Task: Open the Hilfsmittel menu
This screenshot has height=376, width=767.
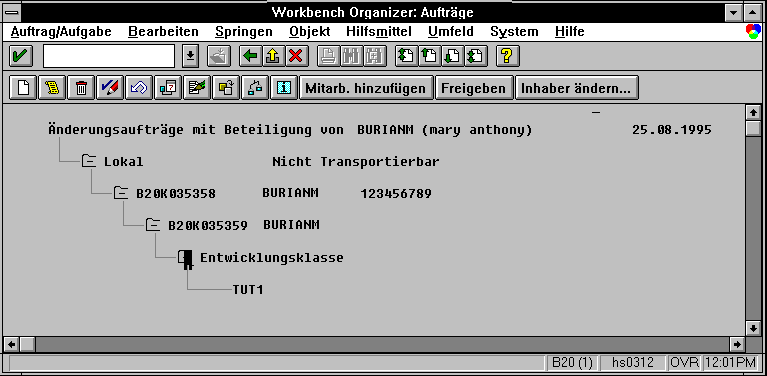Action: click(379, 32)
